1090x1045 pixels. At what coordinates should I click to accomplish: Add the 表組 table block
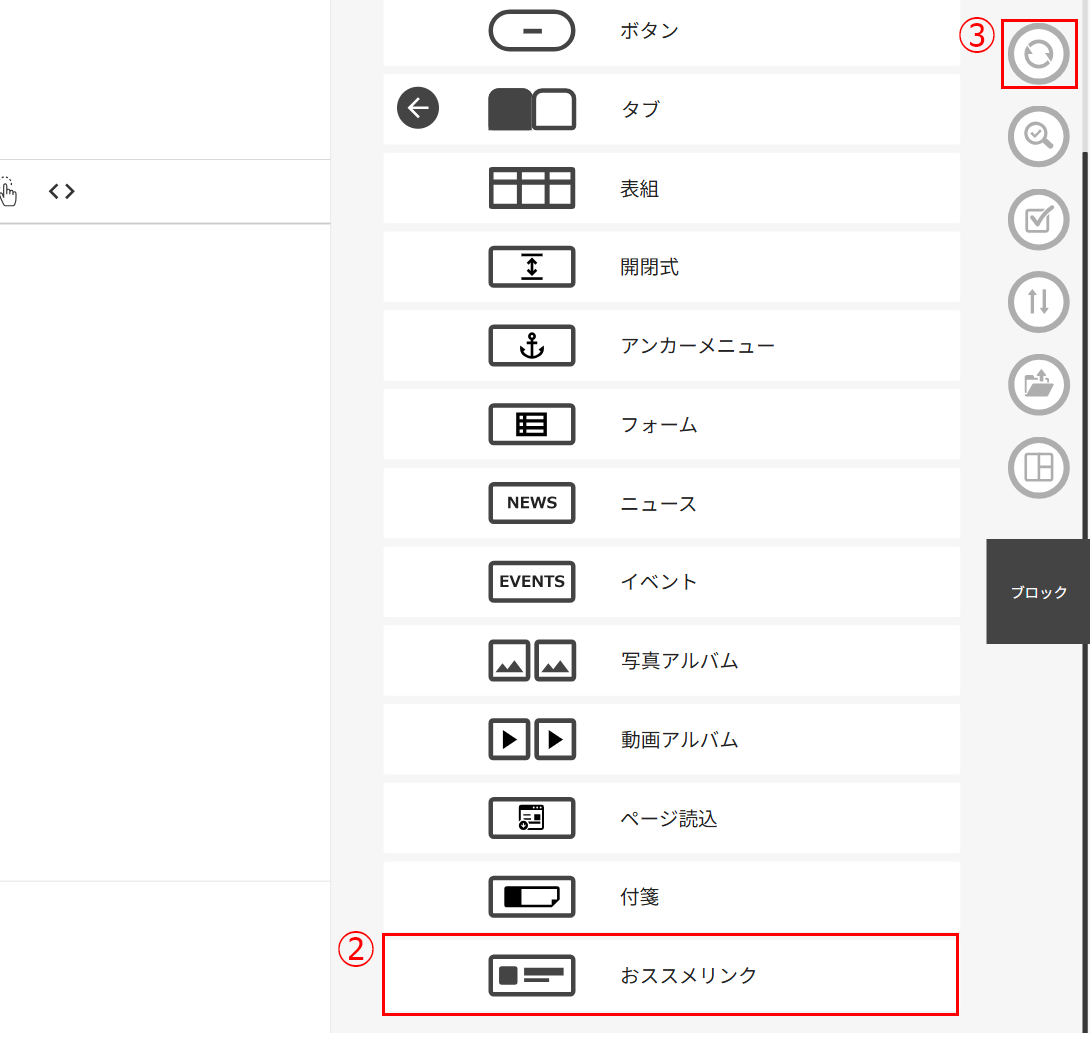click(671, 188)
